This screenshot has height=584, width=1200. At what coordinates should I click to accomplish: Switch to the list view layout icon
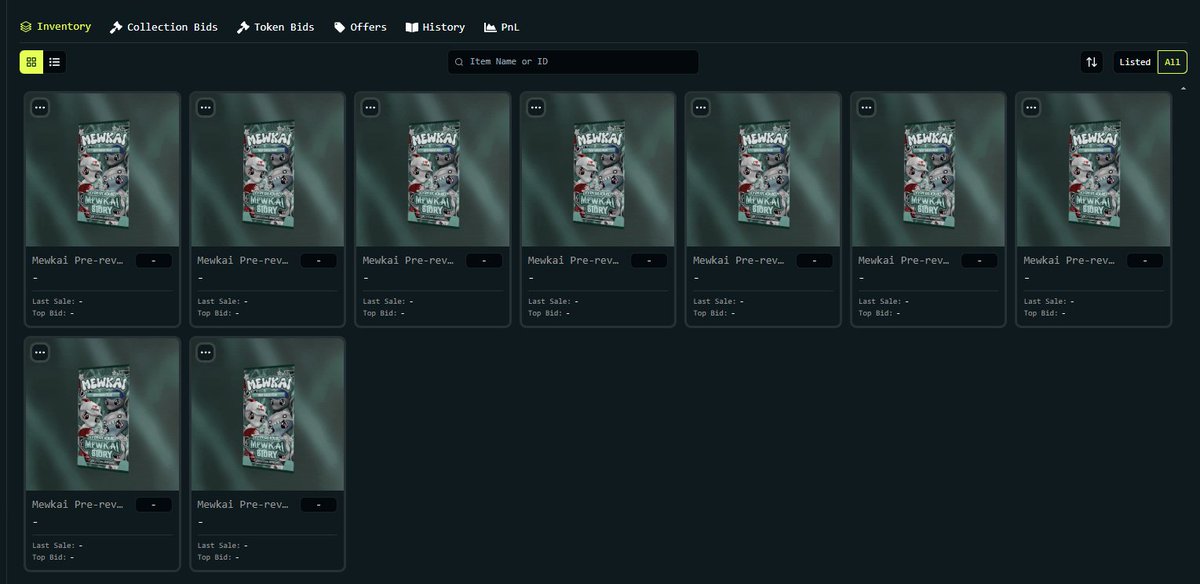tap(55, 62)
